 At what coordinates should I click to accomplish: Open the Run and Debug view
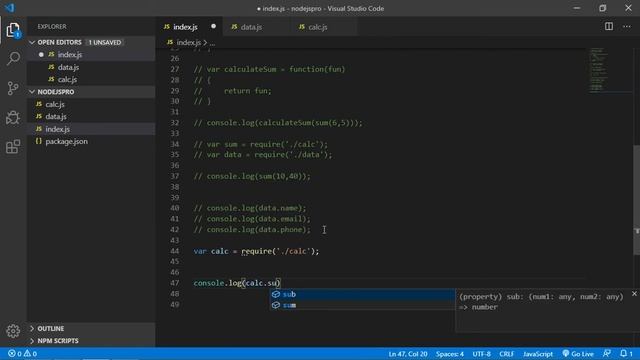tap(13, 118)
